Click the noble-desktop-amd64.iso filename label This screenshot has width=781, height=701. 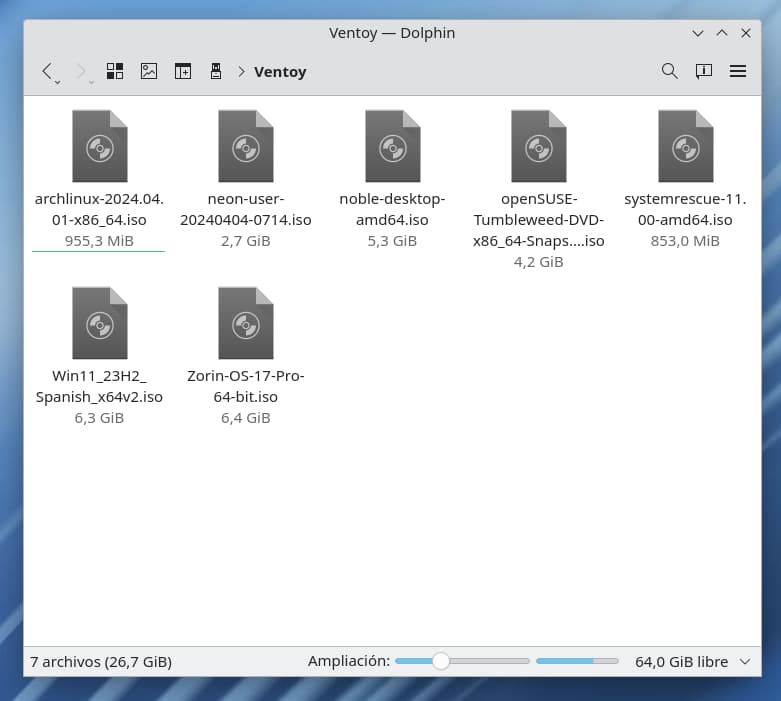(392, 209)
